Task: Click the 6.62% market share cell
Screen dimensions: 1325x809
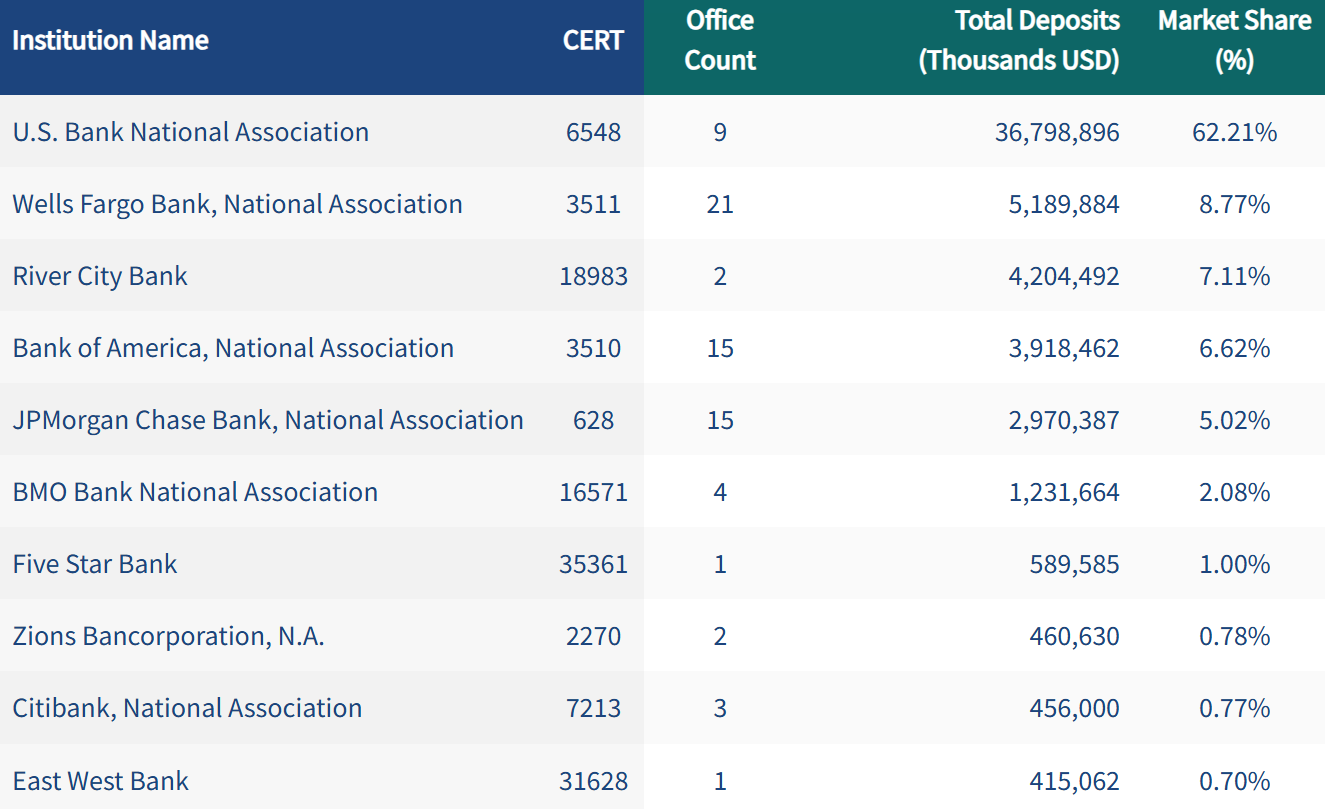Action: tap(1235, 348)
